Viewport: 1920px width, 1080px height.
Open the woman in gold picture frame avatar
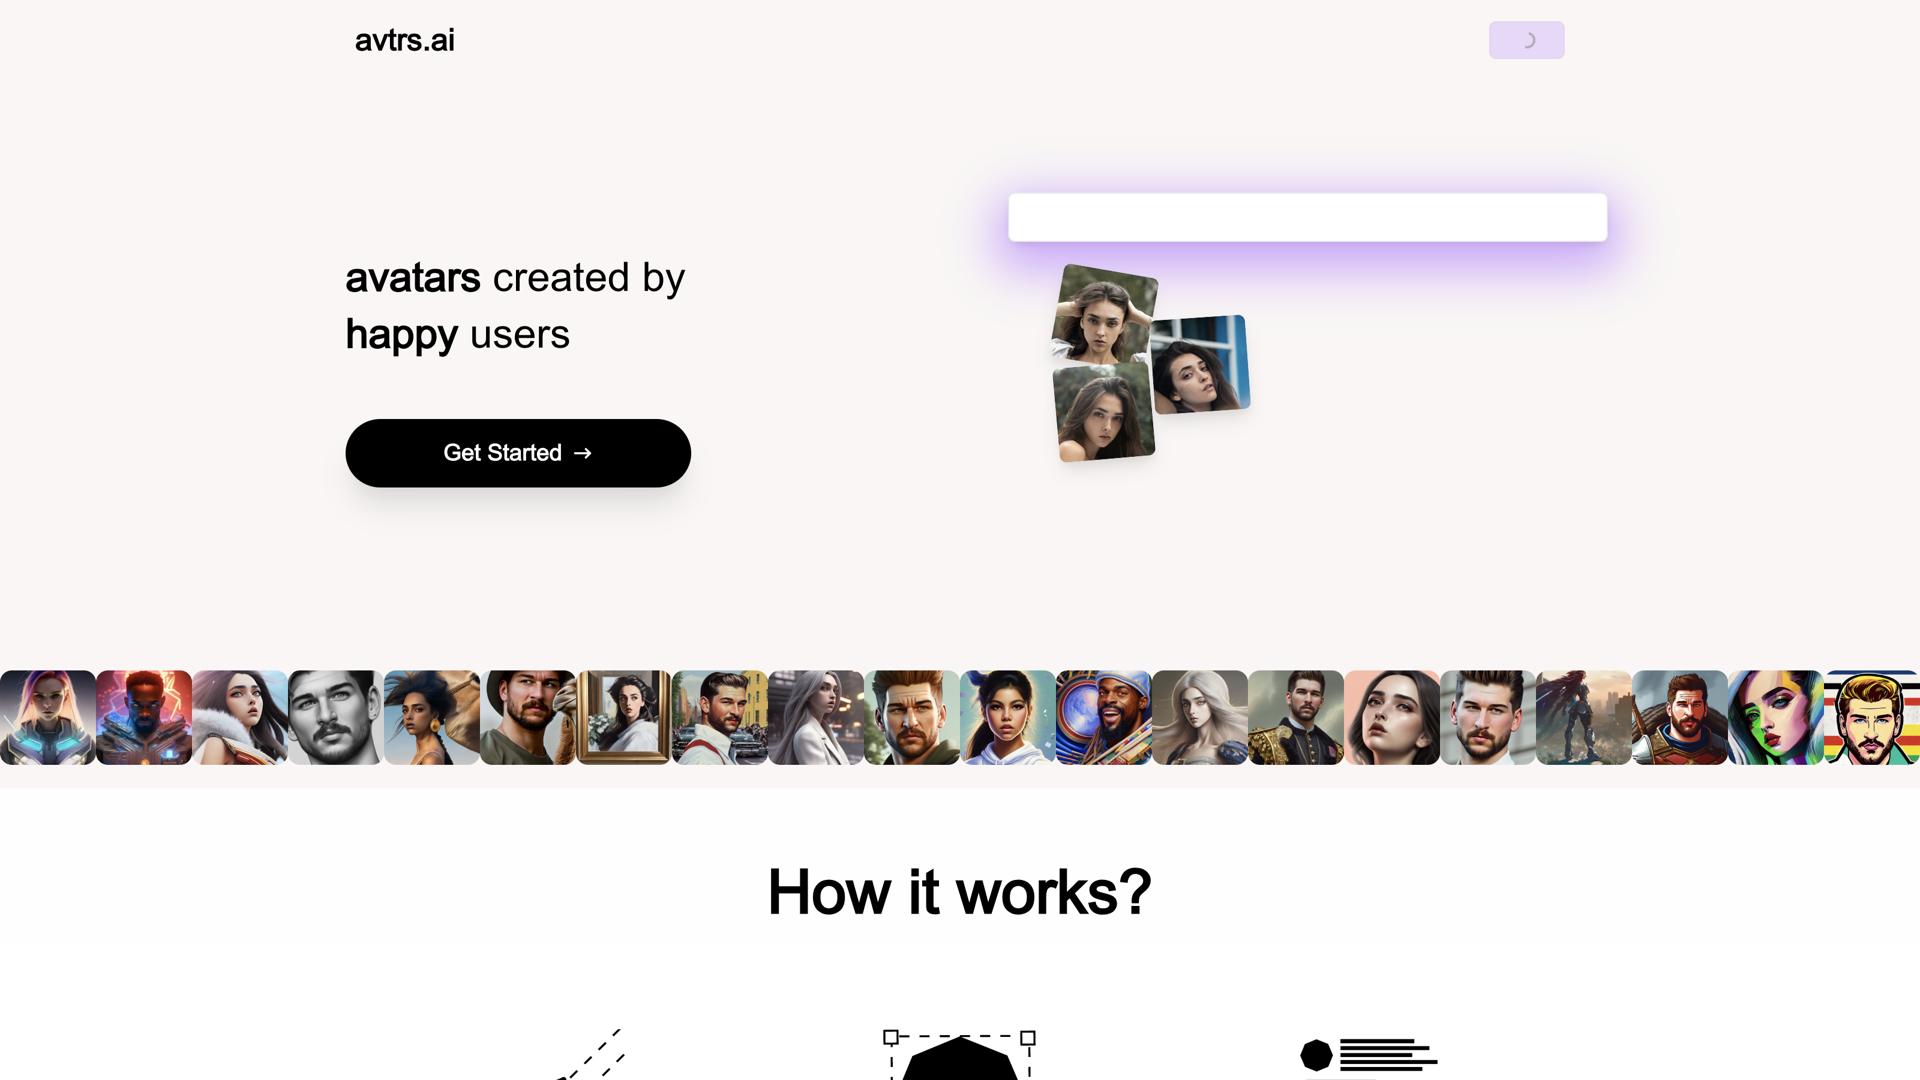coord(624,717)
